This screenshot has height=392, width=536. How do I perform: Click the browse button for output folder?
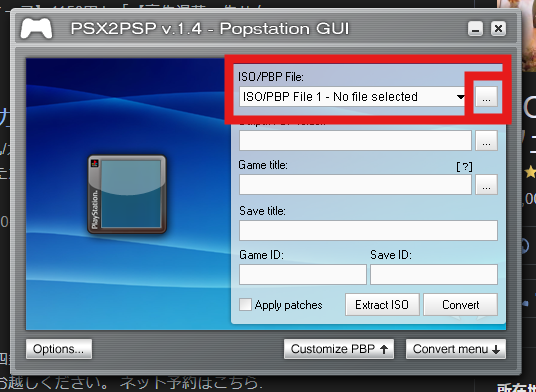point(486,140)
